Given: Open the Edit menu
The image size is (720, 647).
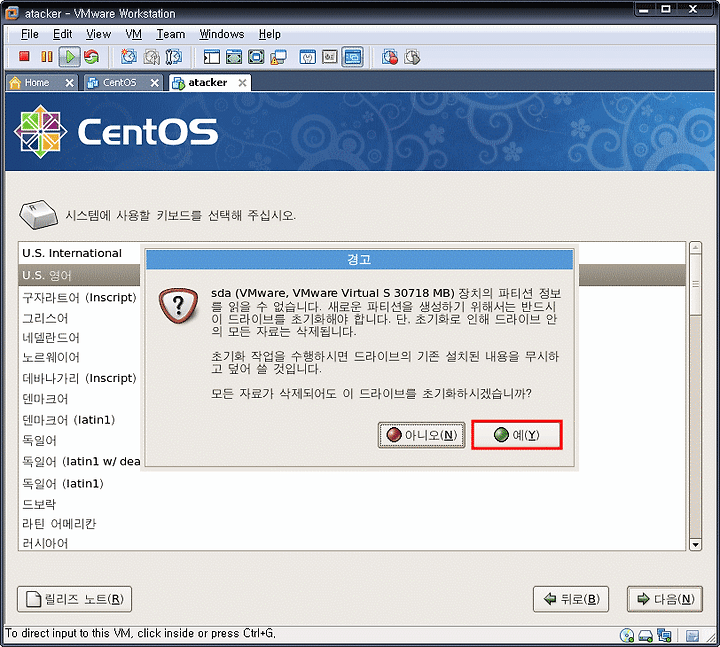Looking at the screenshot, I should point(62,34).
